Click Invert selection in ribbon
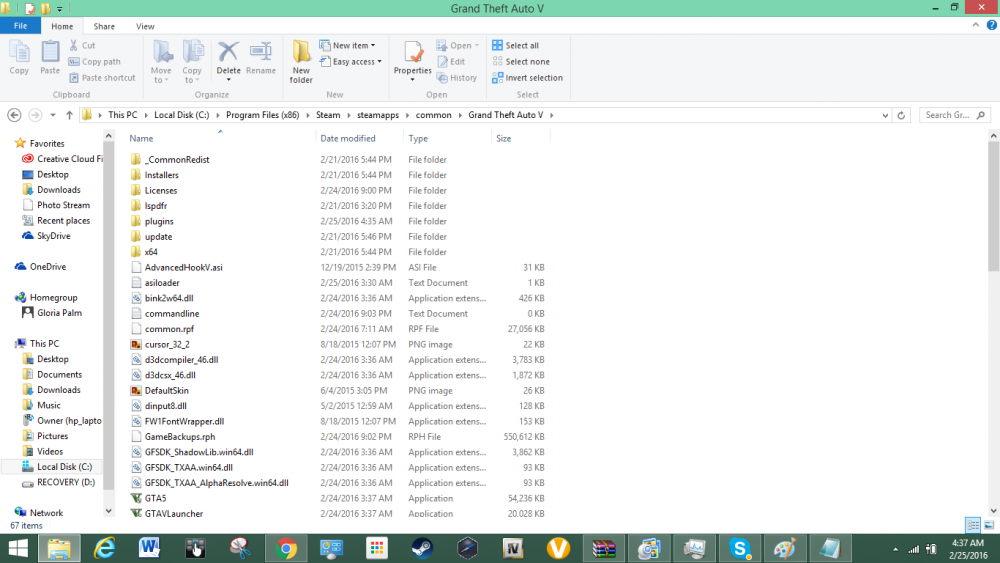 [x=527, y=78]
